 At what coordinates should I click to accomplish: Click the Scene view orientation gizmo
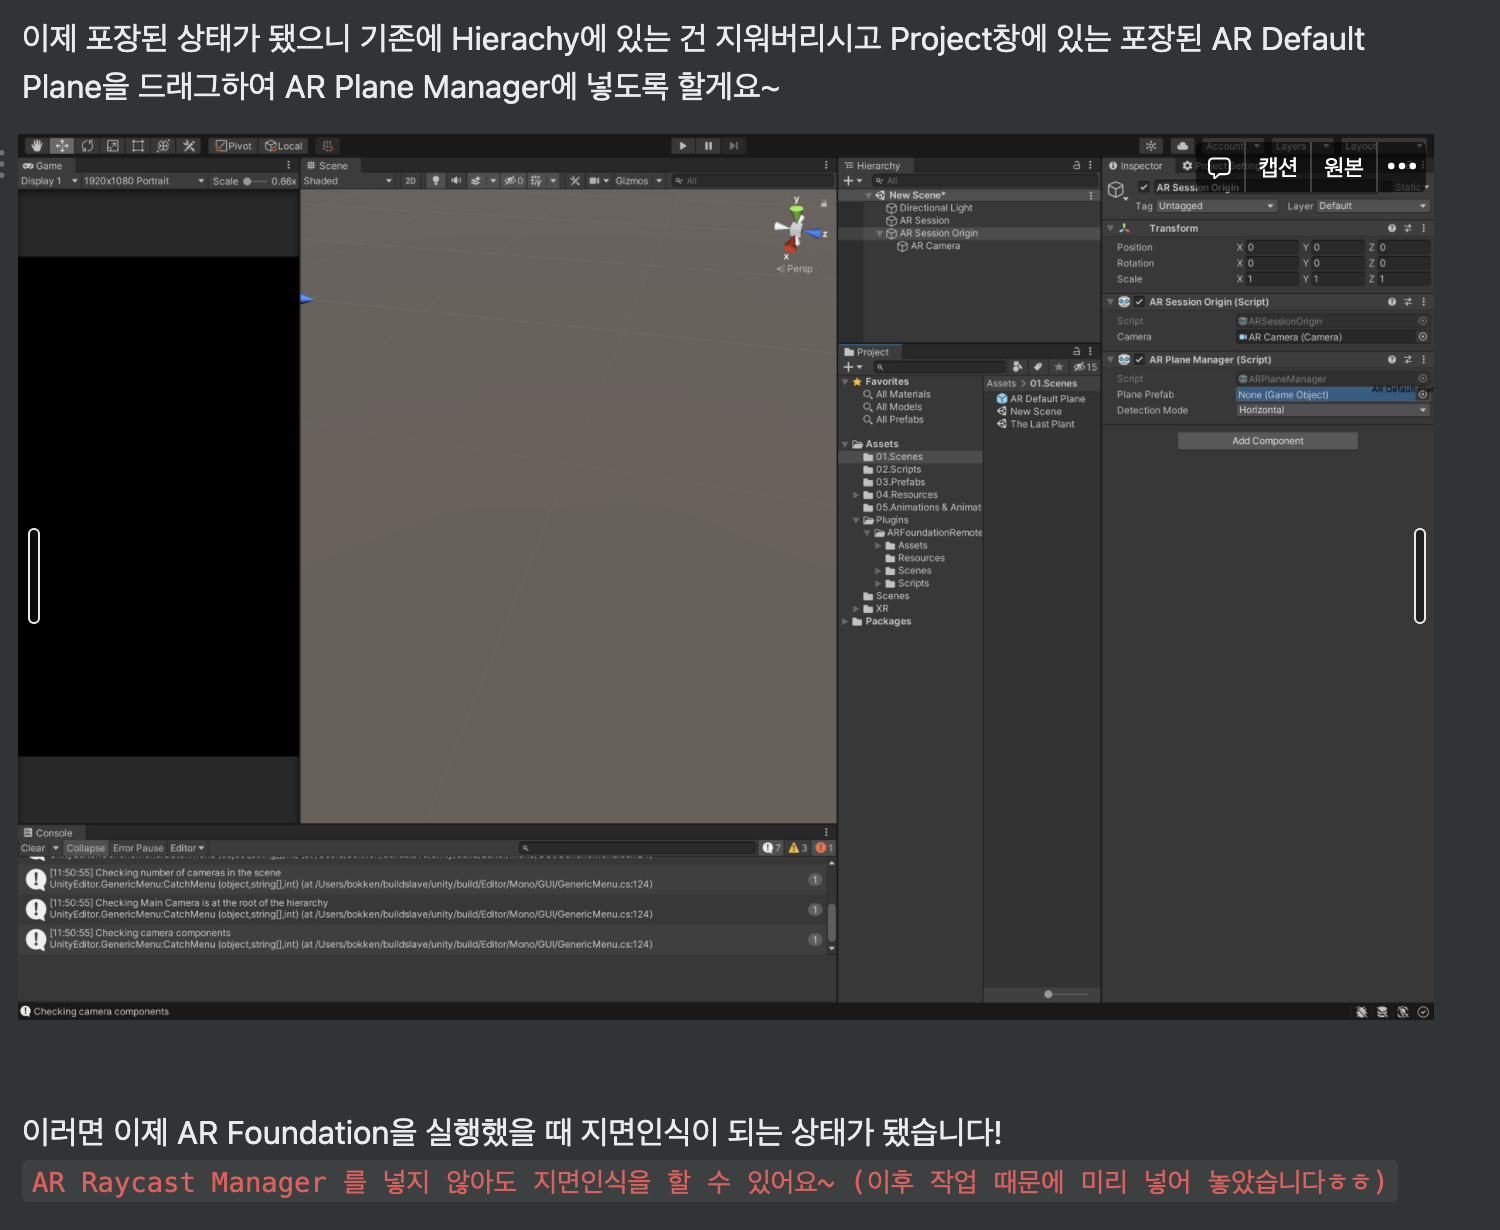point(797,232)
